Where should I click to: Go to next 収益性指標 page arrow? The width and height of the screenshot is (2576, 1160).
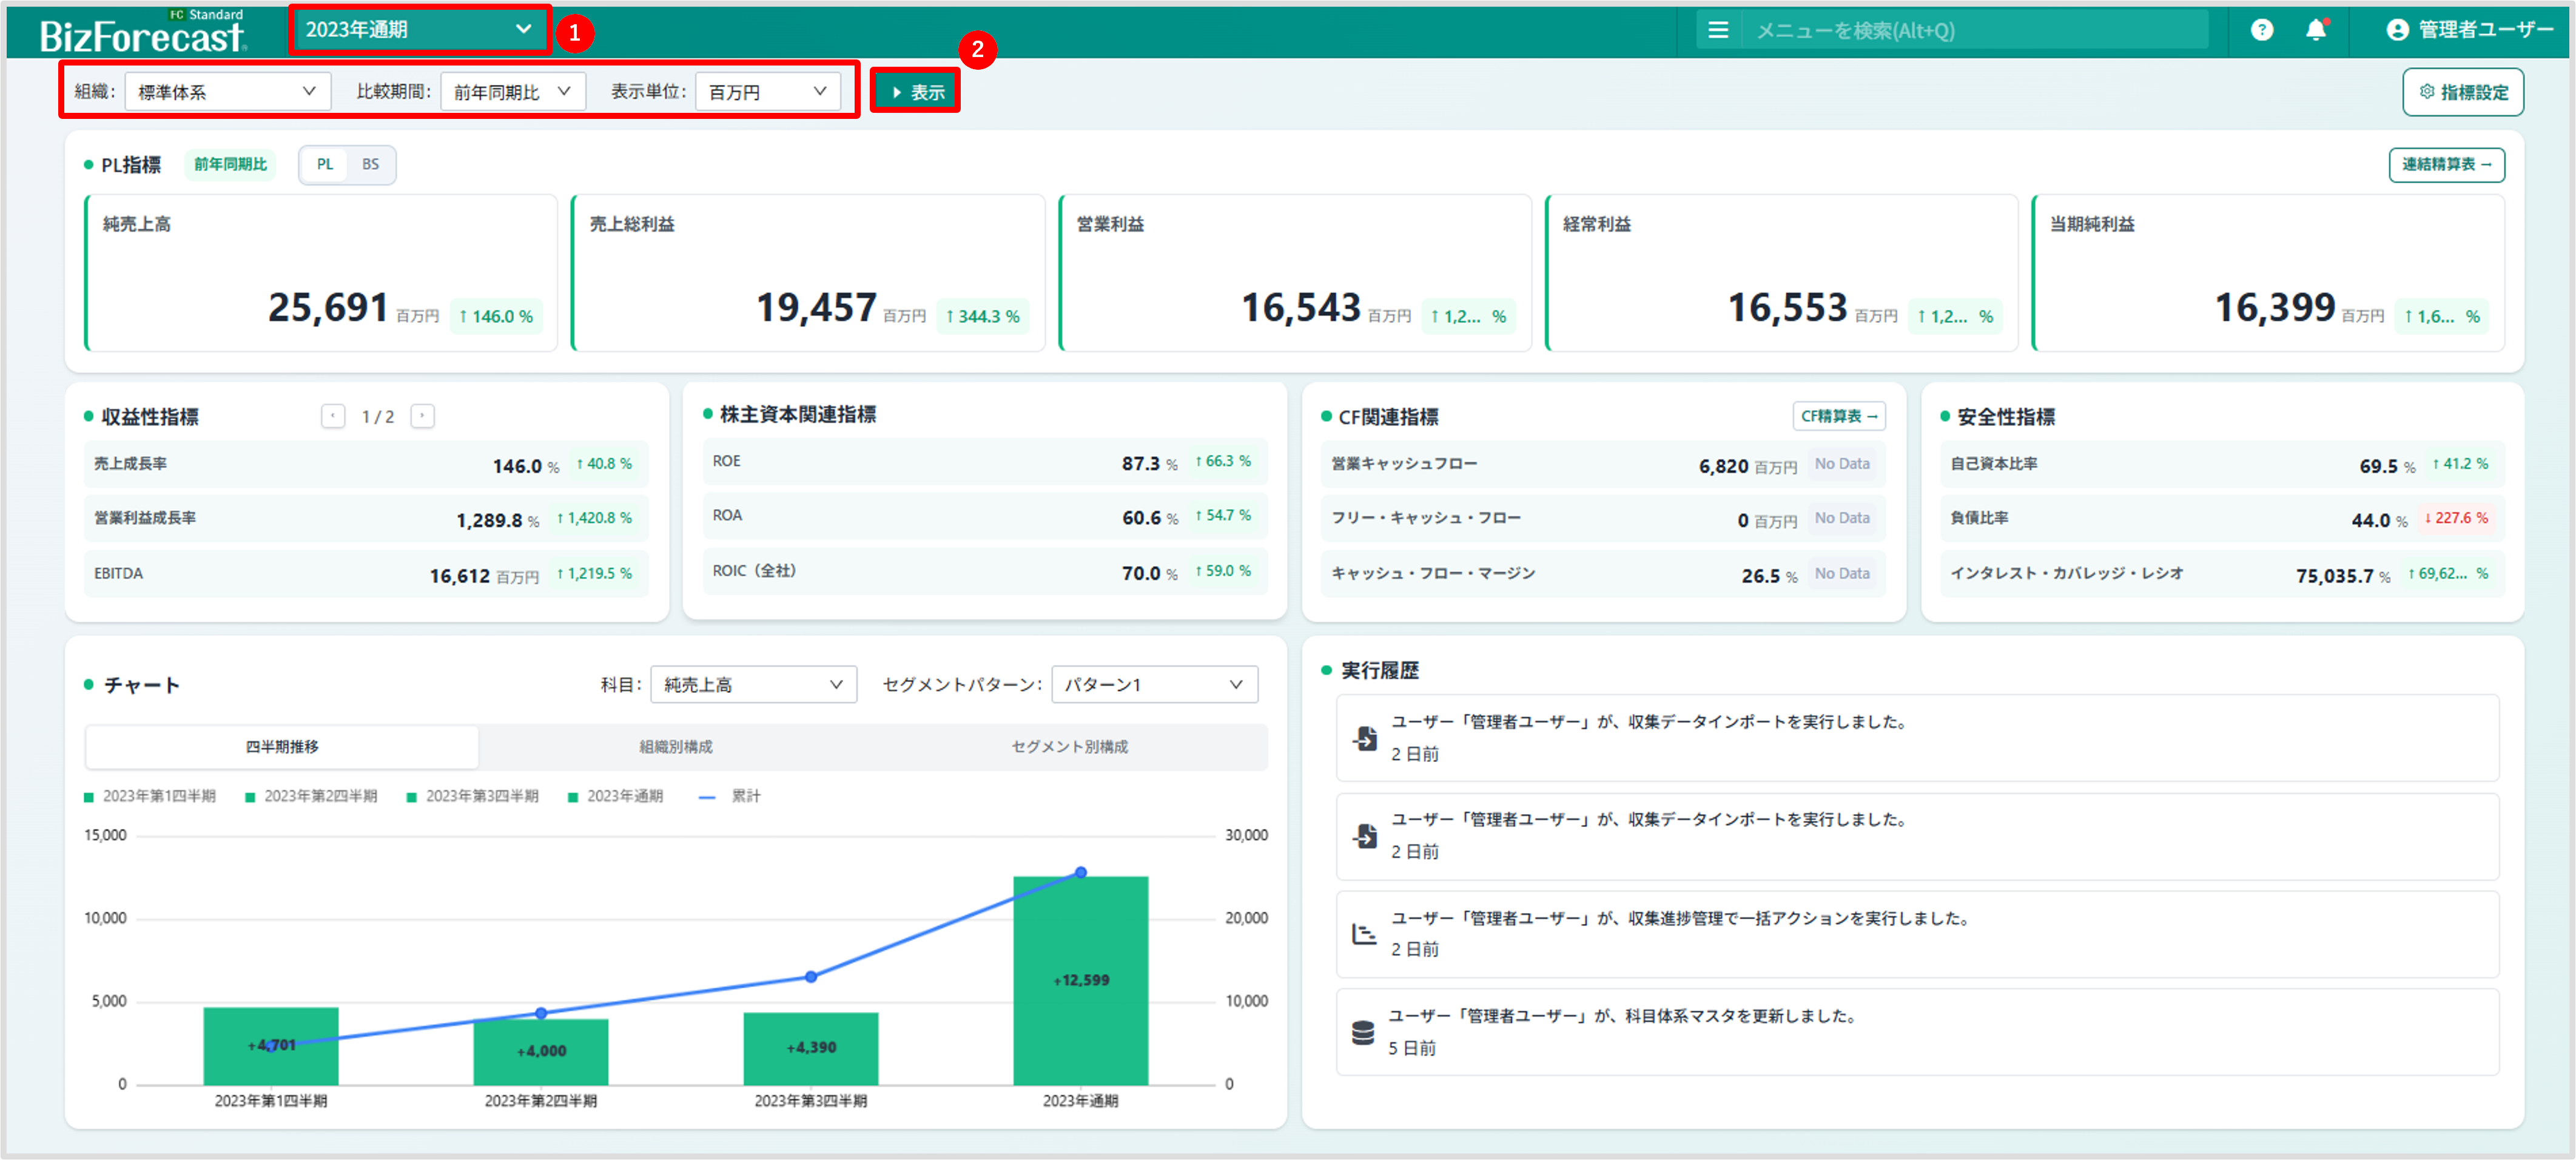[x=423, y=416]
